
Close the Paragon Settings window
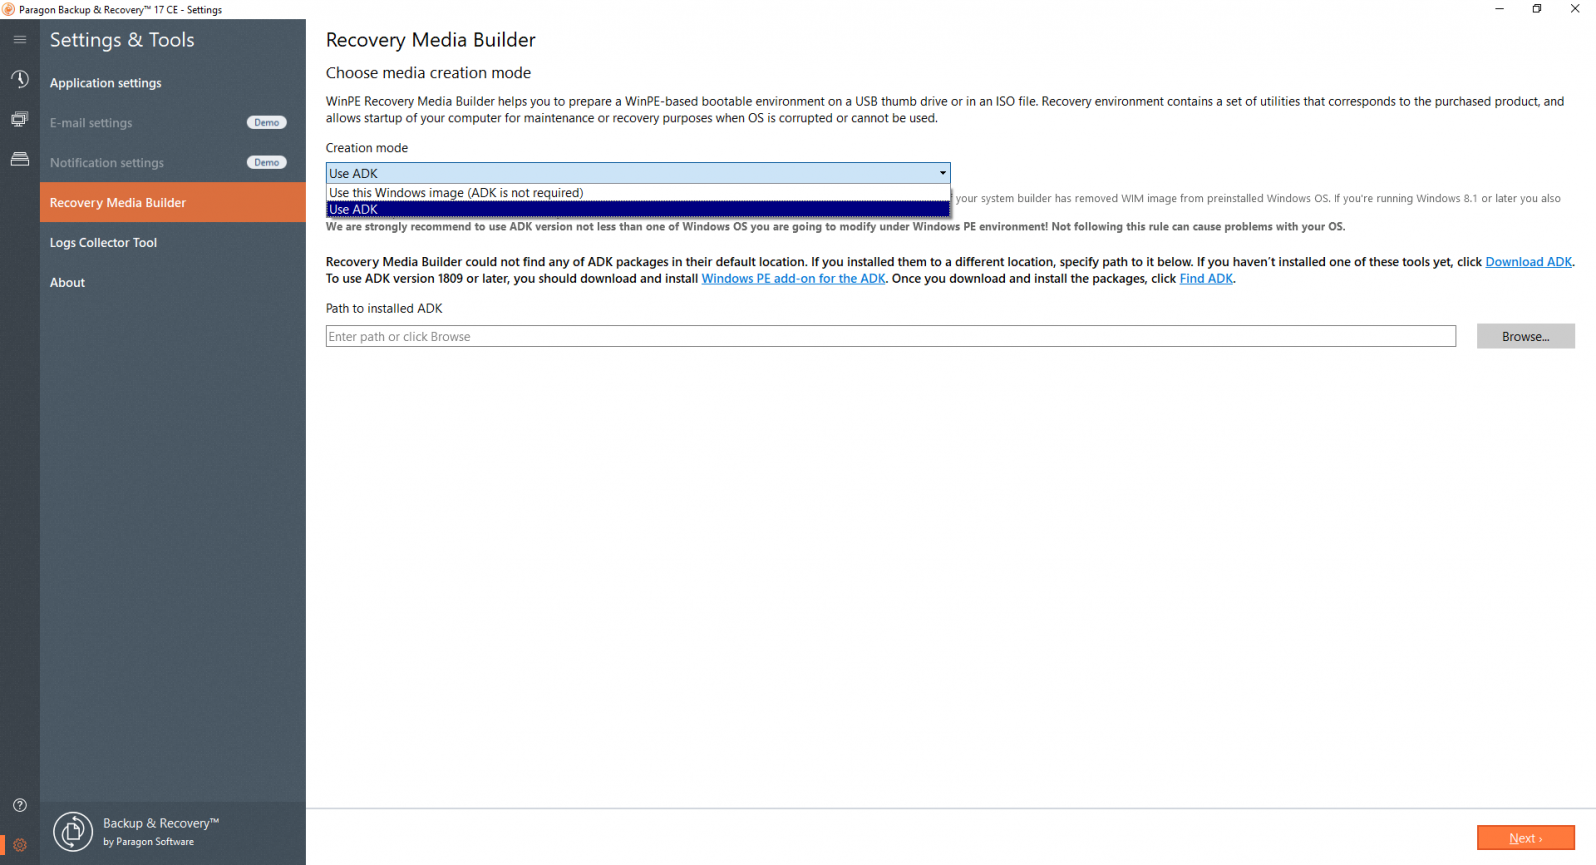1575,9
